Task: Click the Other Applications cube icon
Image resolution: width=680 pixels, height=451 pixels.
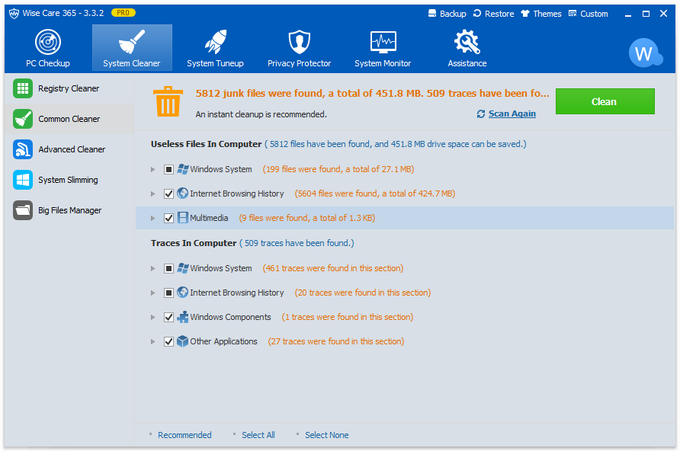Action: [183, 341]
